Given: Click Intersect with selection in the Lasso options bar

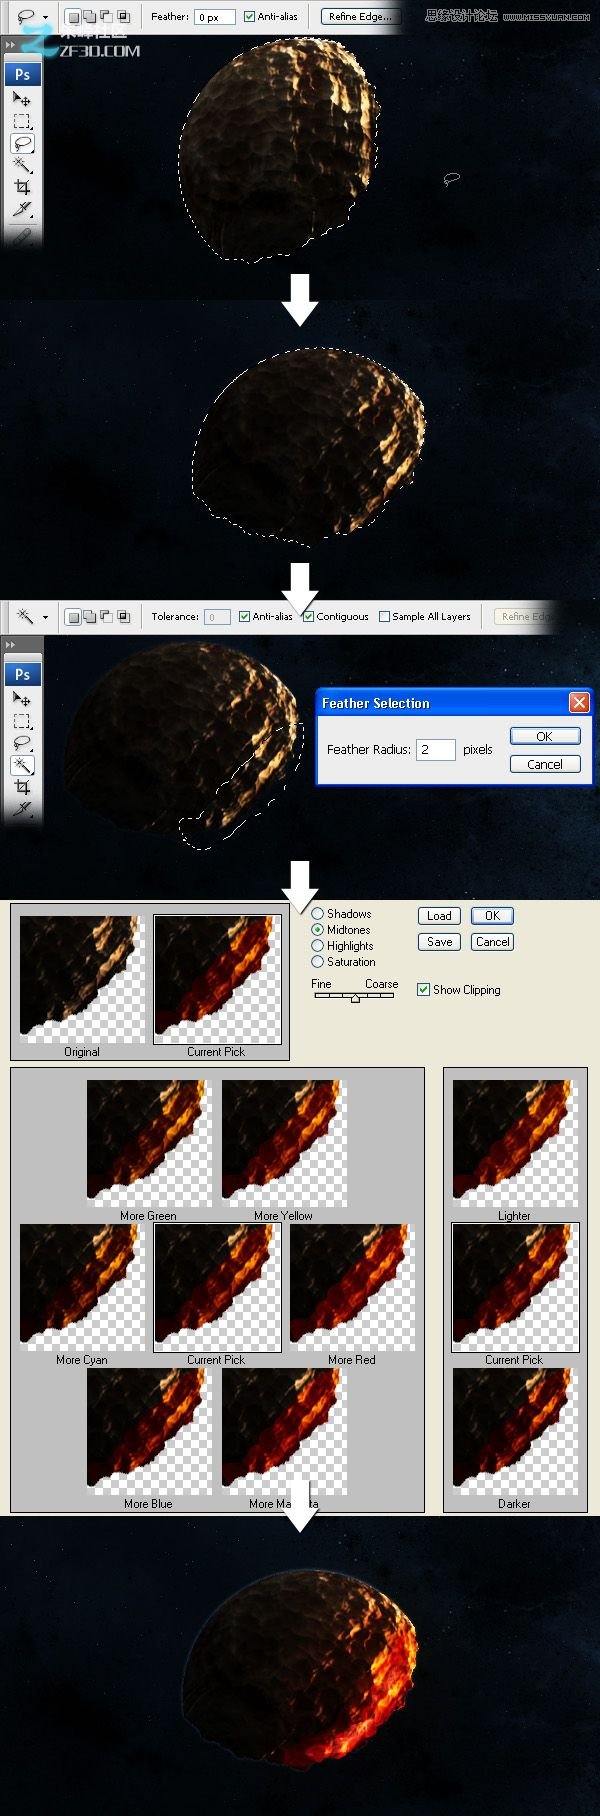Looking at the screenshot, I should (123, 17).
